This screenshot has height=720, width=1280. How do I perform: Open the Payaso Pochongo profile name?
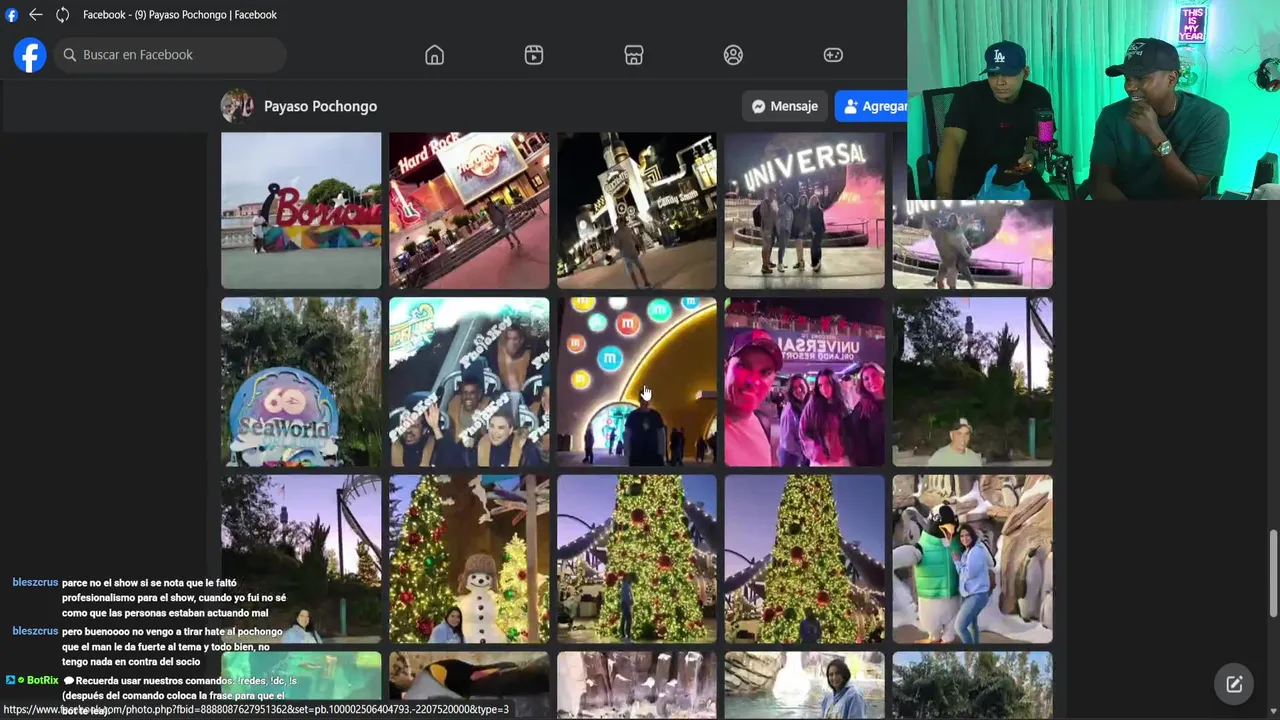320,106
